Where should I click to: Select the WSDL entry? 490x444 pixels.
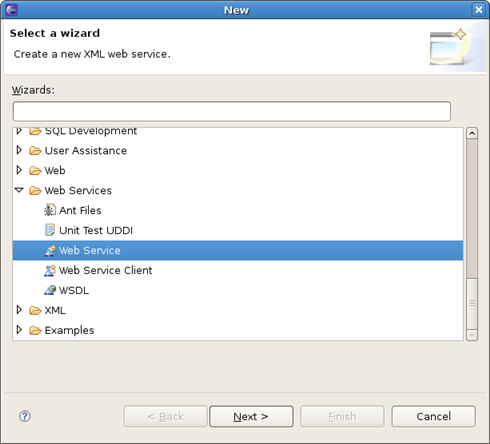[74, 291]
